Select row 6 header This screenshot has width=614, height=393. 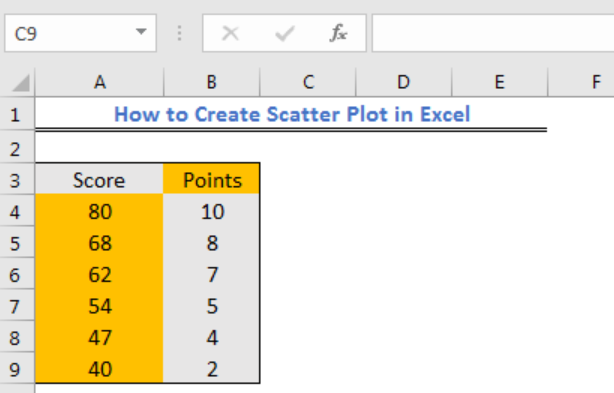[x=17, y=274]
